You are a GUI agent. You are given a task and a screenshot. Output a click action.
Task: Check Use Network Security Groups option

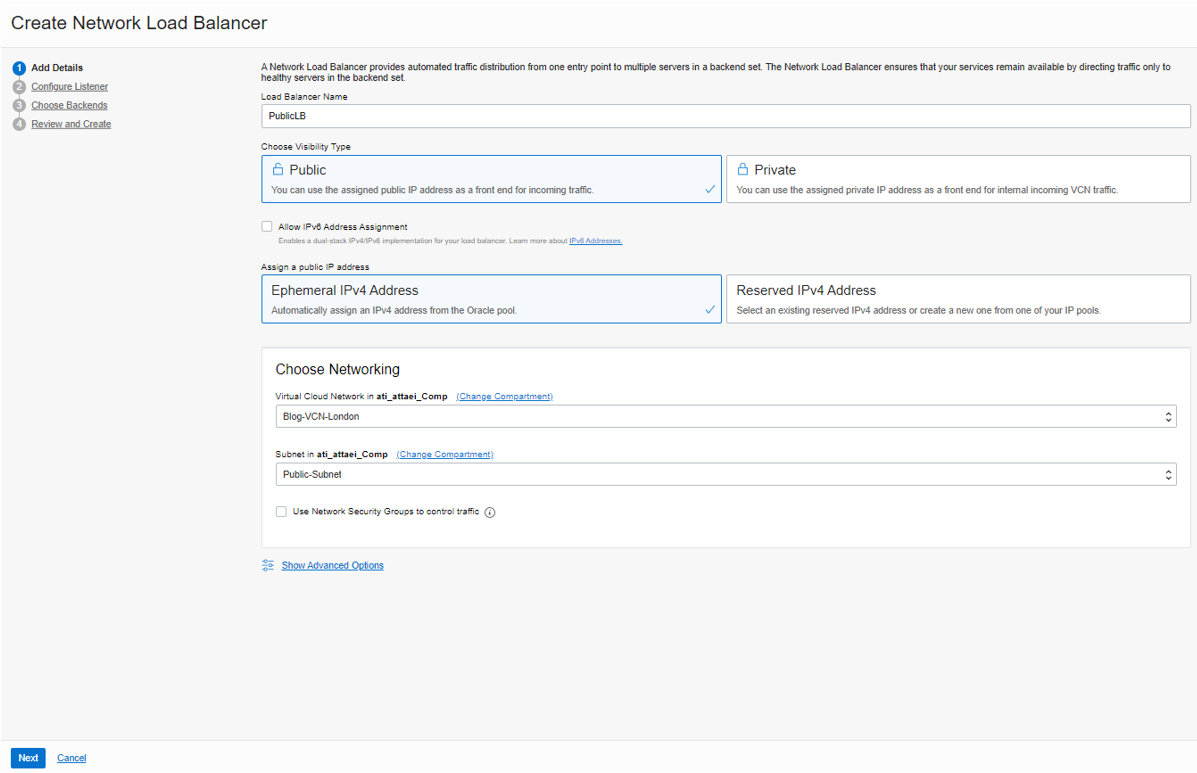tap(281, 511)
